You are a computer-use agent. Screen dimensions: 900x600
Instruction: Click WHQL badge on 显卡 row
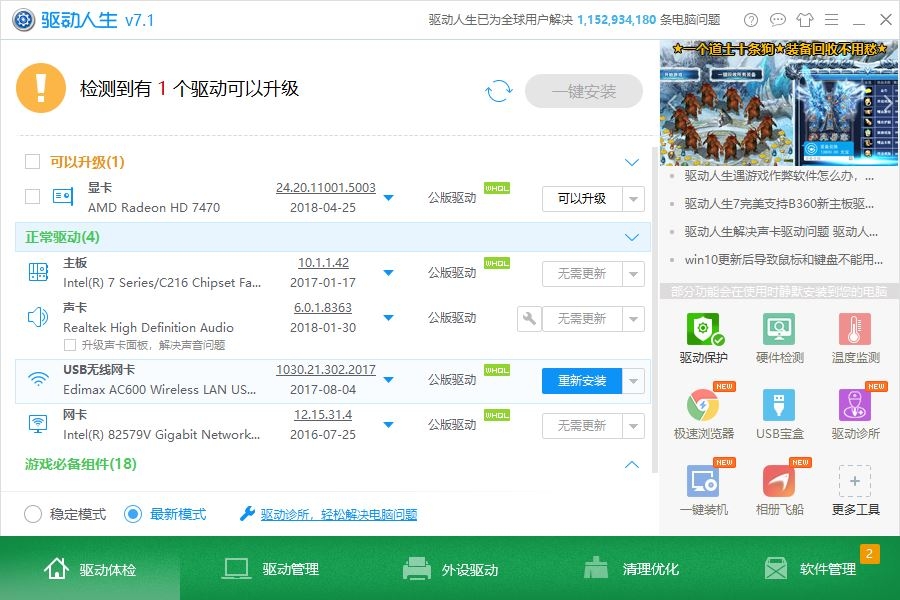click(497, 188)
